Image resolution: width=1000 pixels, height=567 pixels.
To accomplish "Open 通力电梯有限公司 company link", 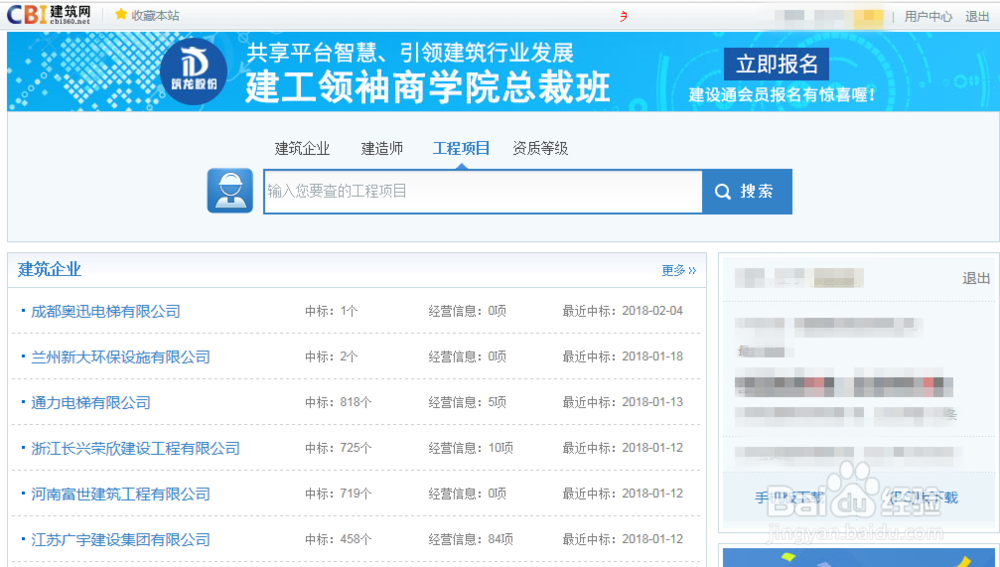I will [x=91, y=402].
